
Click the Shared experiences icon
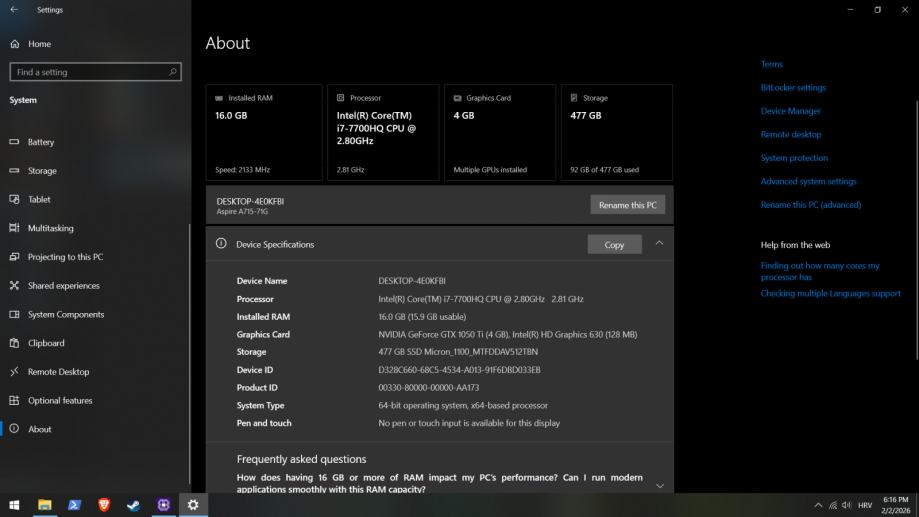click(14, 285)
